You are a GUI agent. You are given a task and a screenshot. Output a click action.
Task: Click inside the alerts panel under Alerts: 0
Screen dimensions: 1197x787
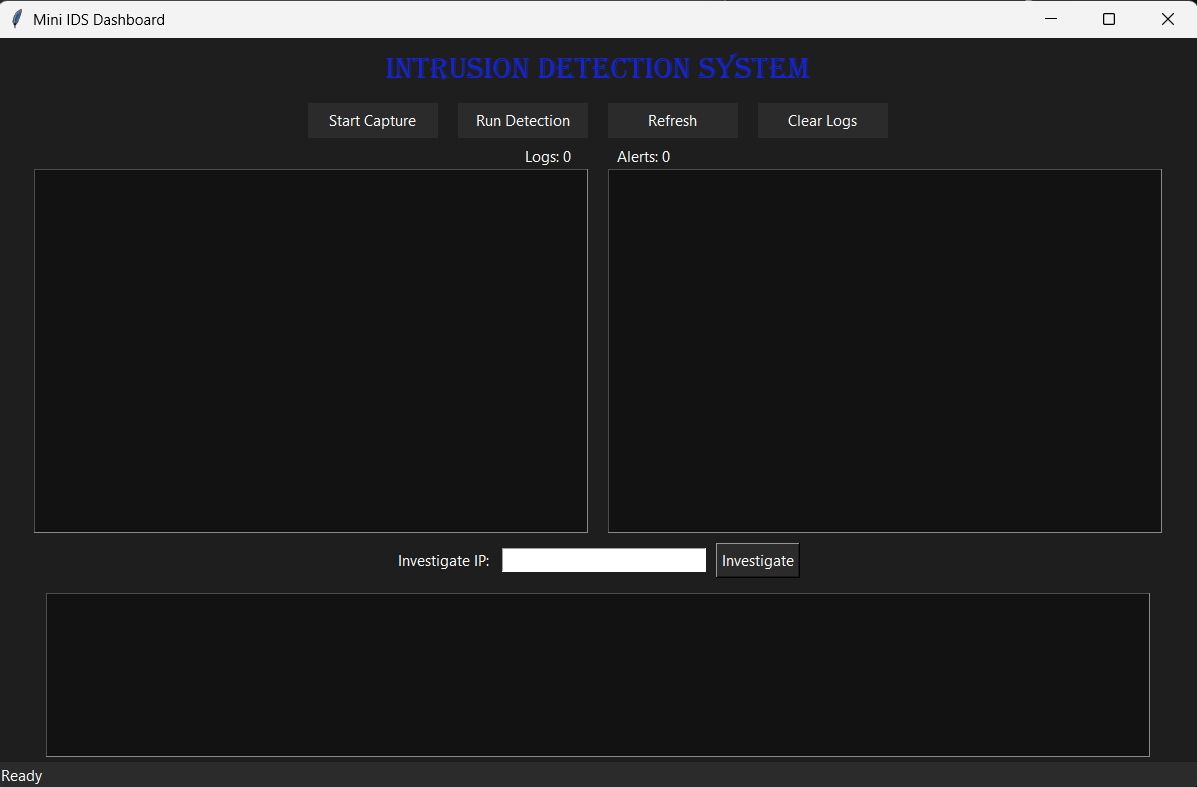885,351
